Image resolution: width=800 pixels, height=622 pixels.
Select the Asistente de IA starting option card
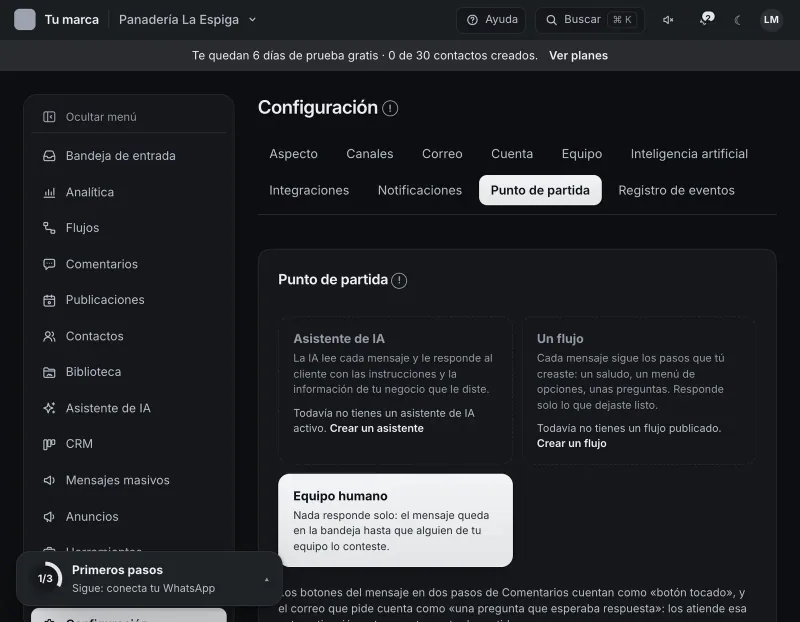pyautogui.click(x=395, y=390)
